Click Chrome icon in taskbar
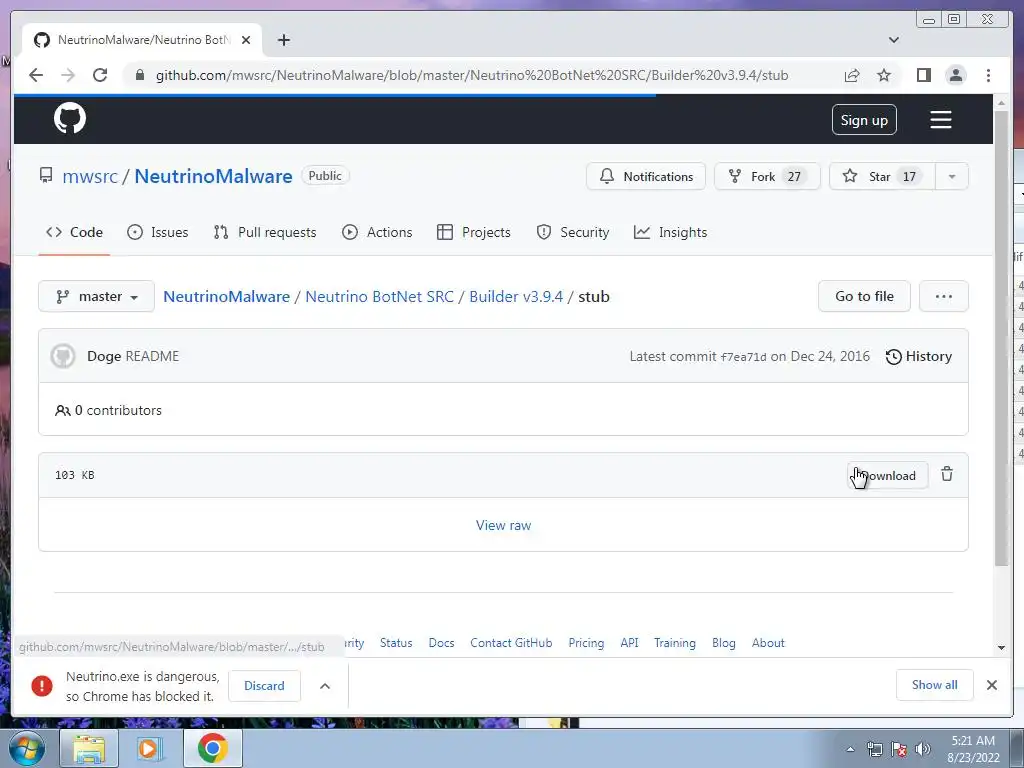The width and height of the screenshot is (1024, 768). tap(212, 748)
